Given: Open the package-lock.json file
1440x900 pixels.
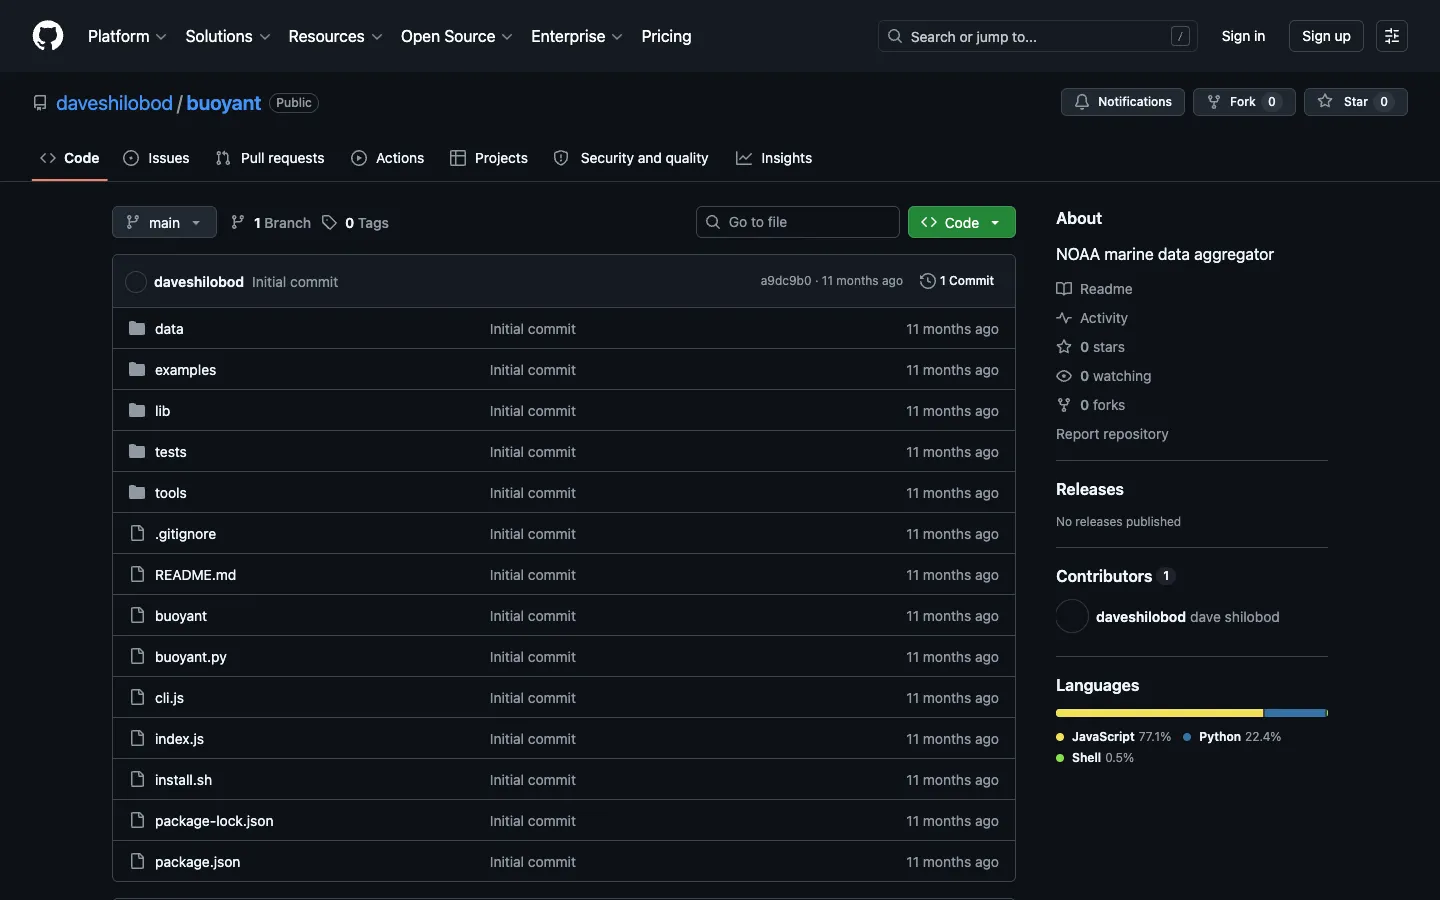Looking at the screenshot, I should click(214, 821).
